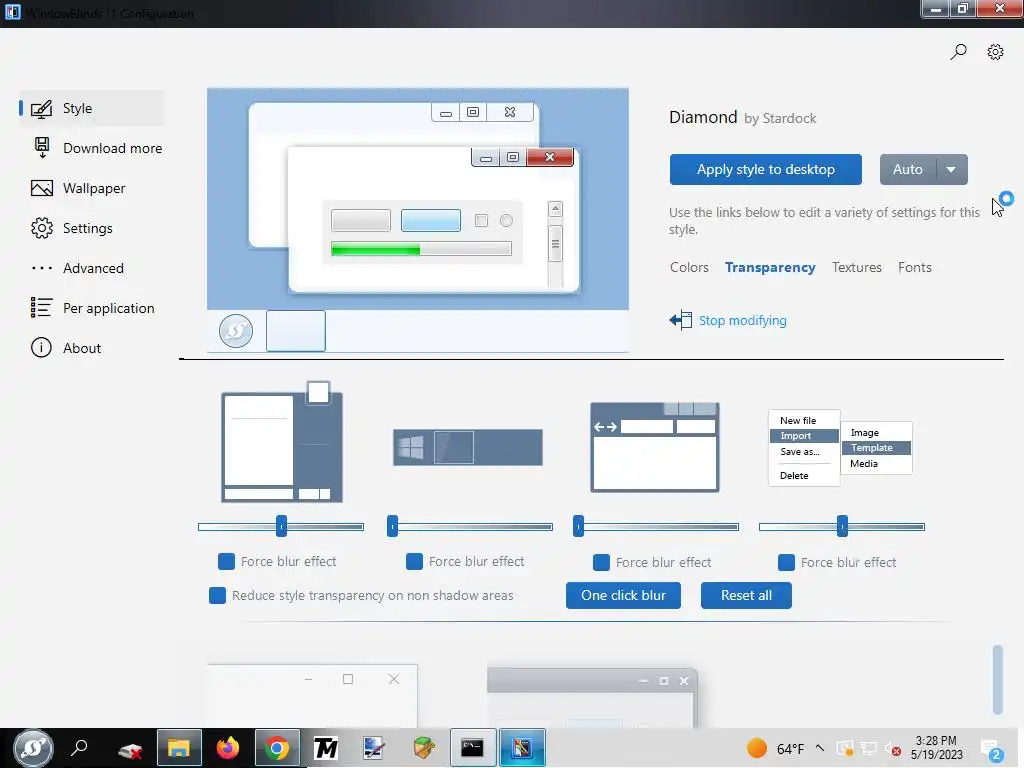Image resolution: width=1024 pixels, height=768 pixels.
Task: Click the About info icon
Action: click(x=41, y=347)
